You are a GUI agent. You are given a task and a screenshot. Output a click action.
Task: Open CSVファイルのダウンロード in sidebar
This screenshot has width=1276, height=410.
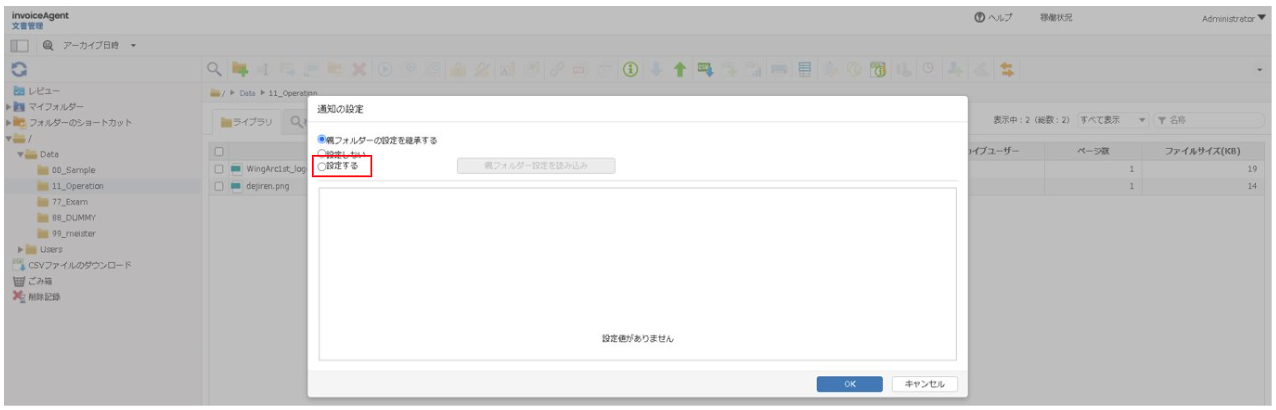tap(71, 265)
